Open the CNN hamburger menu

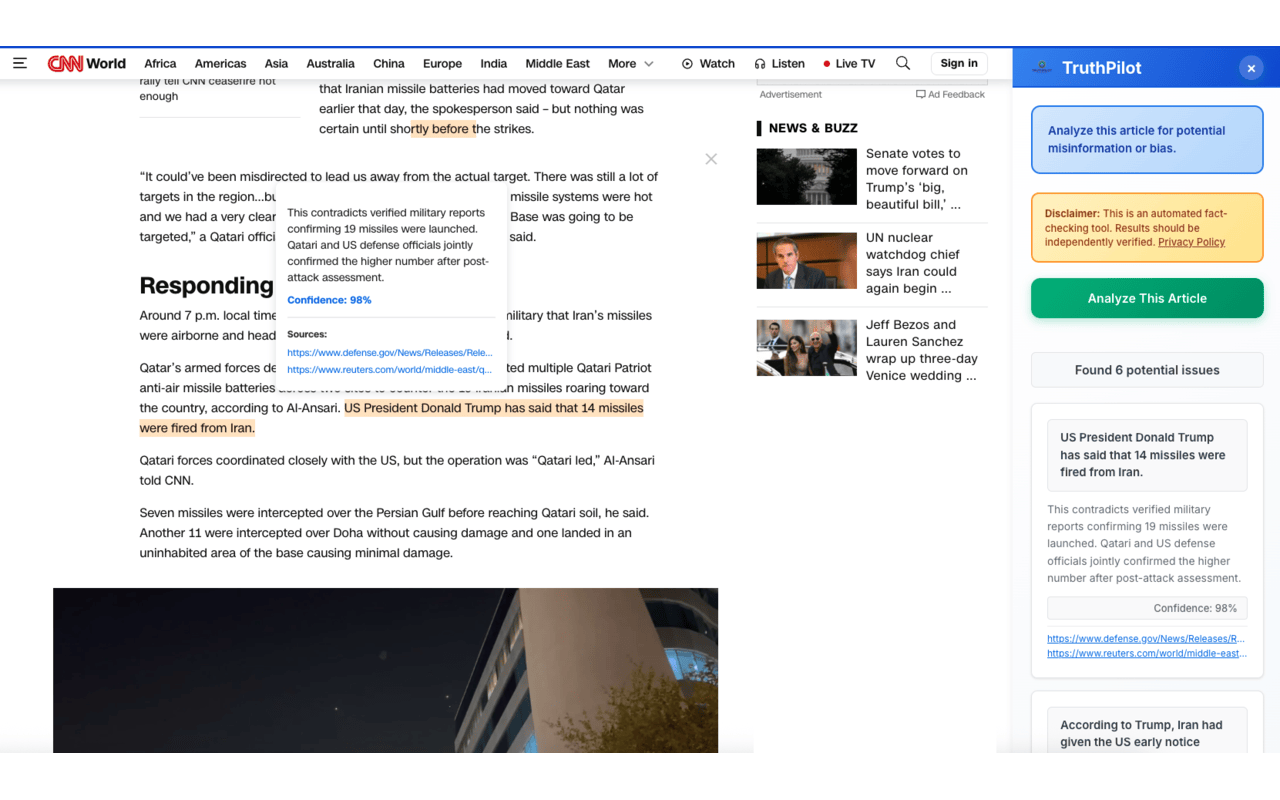[20, 63]
